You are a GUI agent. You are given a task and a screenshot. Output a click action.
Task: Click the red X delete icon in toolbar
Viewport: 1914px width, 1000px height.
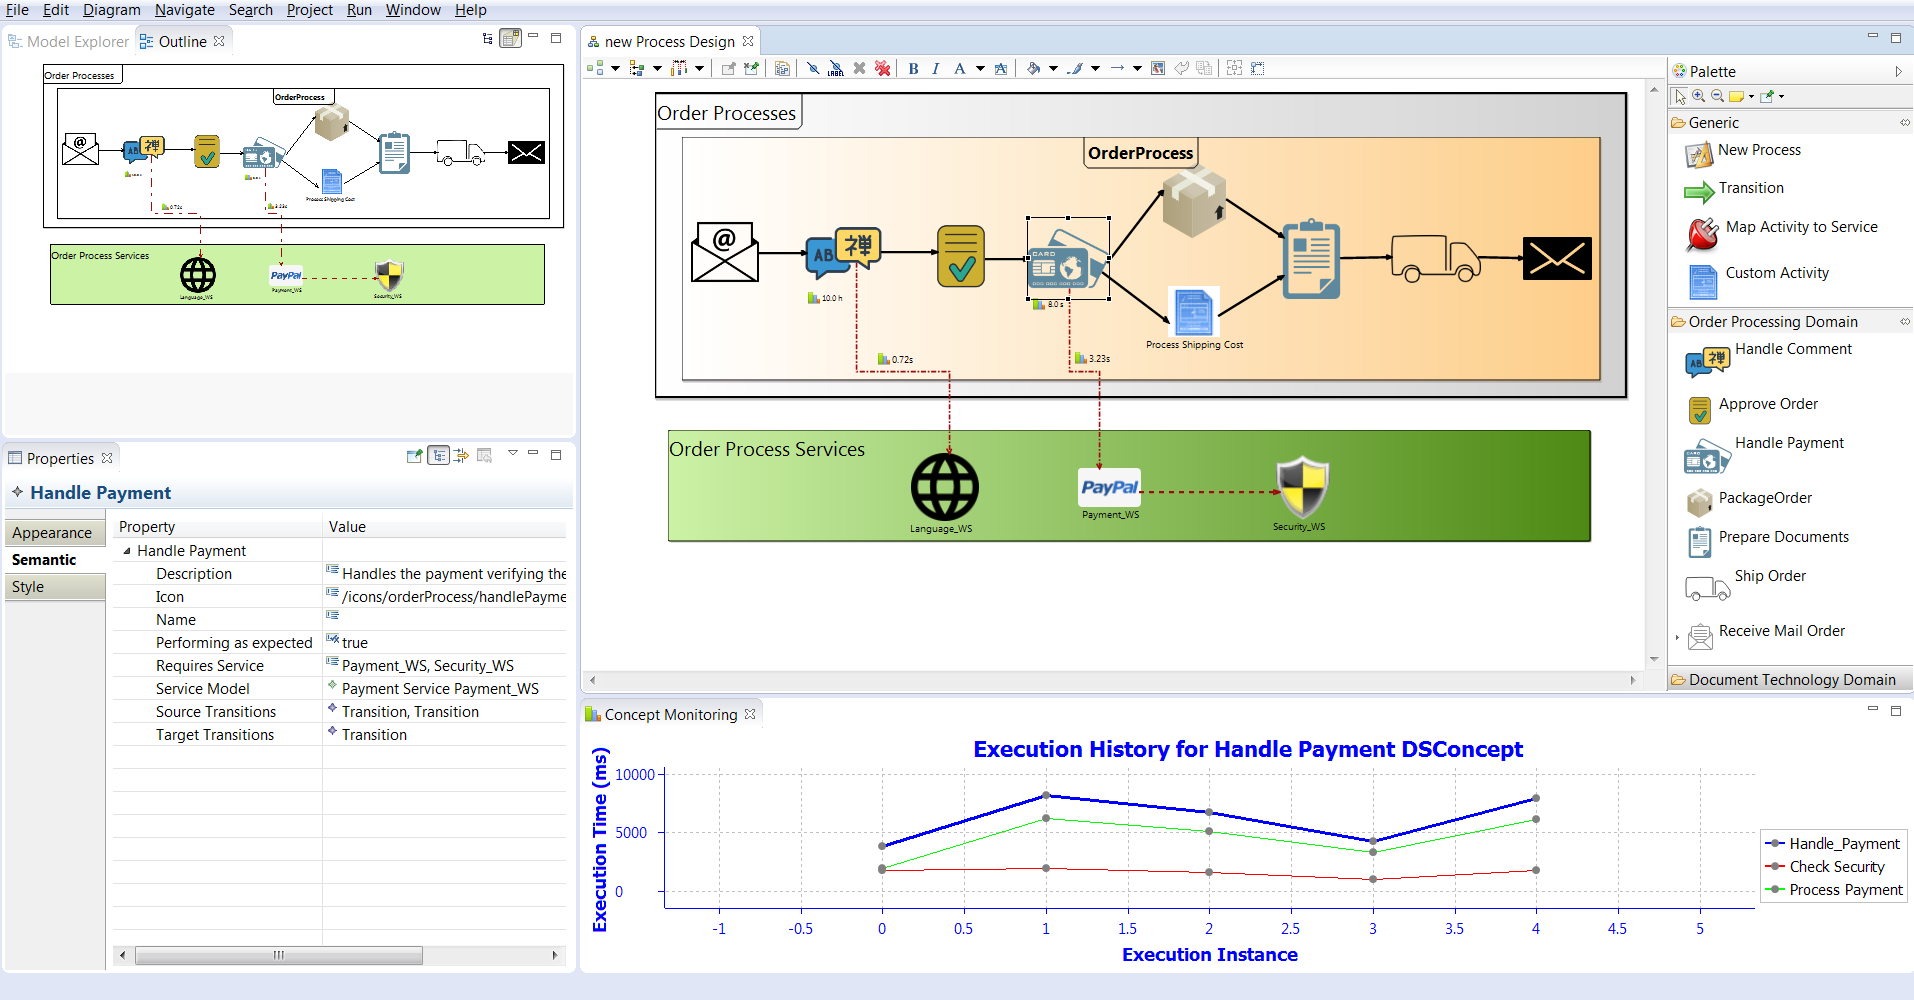coord(882,68)
